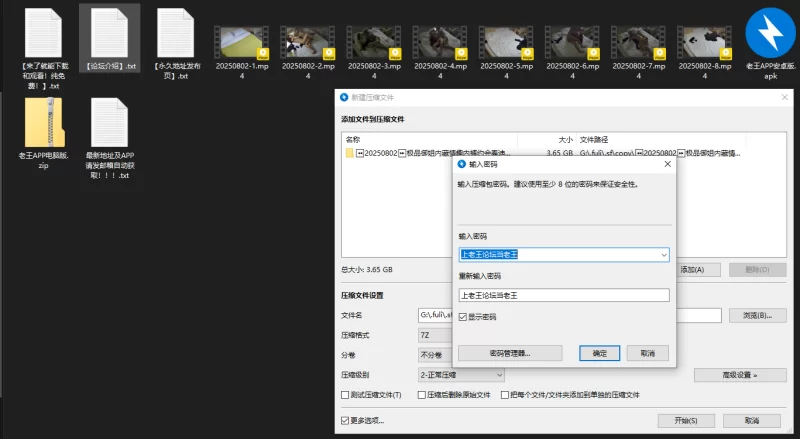
Task: Click the 高级设置 expander button
Action: point(739,375)
